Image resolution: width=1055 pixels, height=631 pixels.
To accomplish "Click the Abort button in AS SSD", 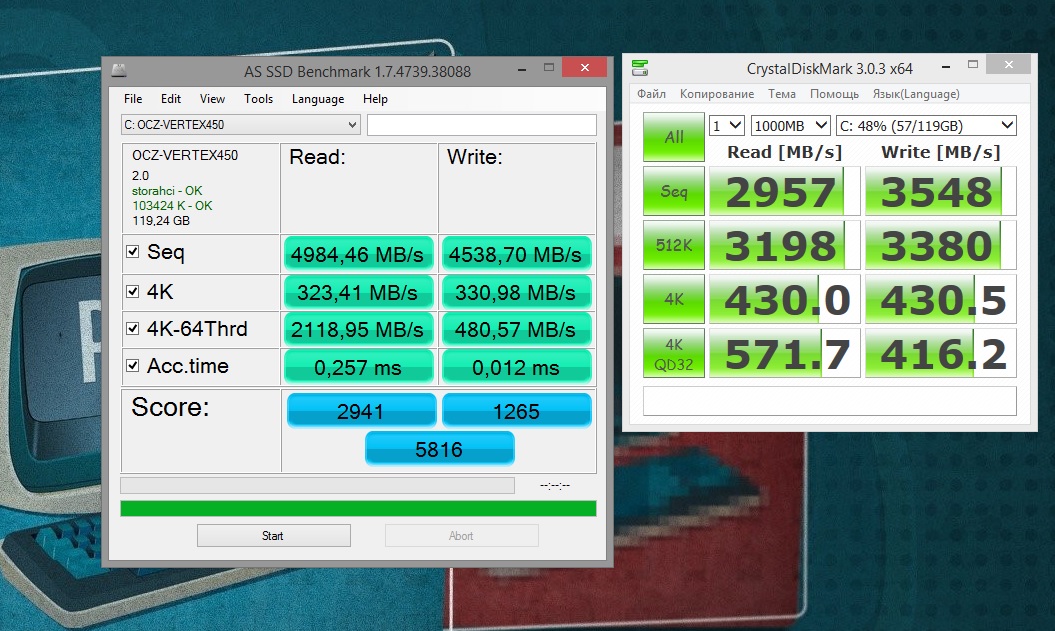I will [462, 535].
